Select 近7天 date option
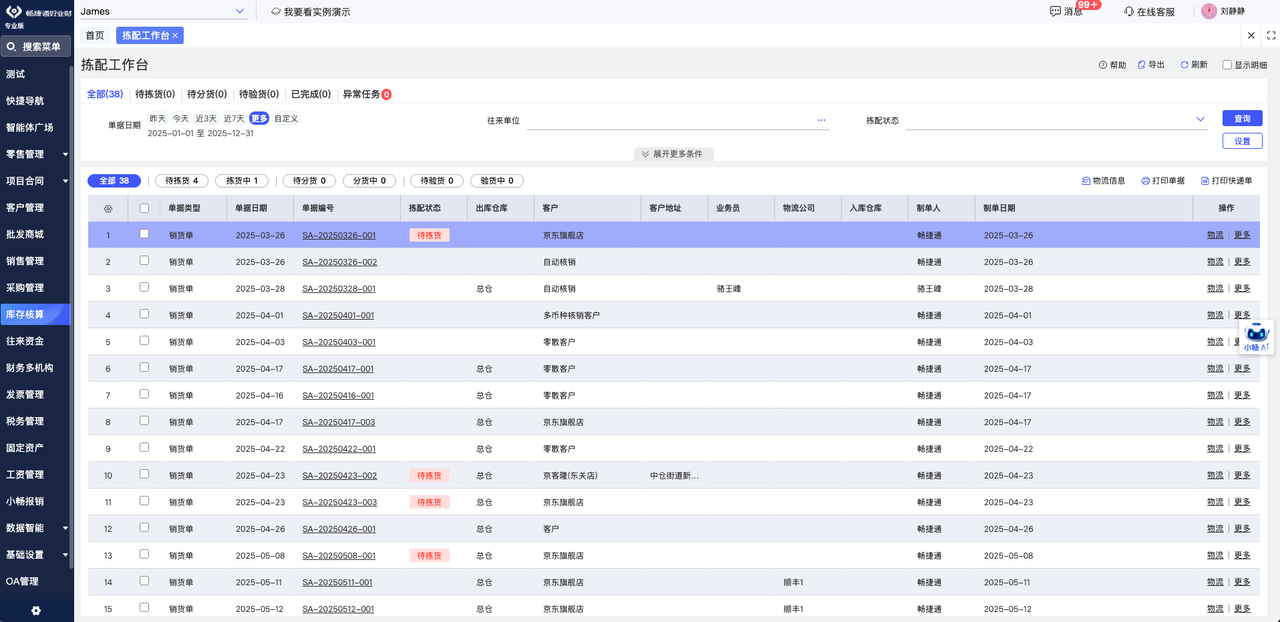Viewport: 1280px width, 622px height. [x=233, y=118]
